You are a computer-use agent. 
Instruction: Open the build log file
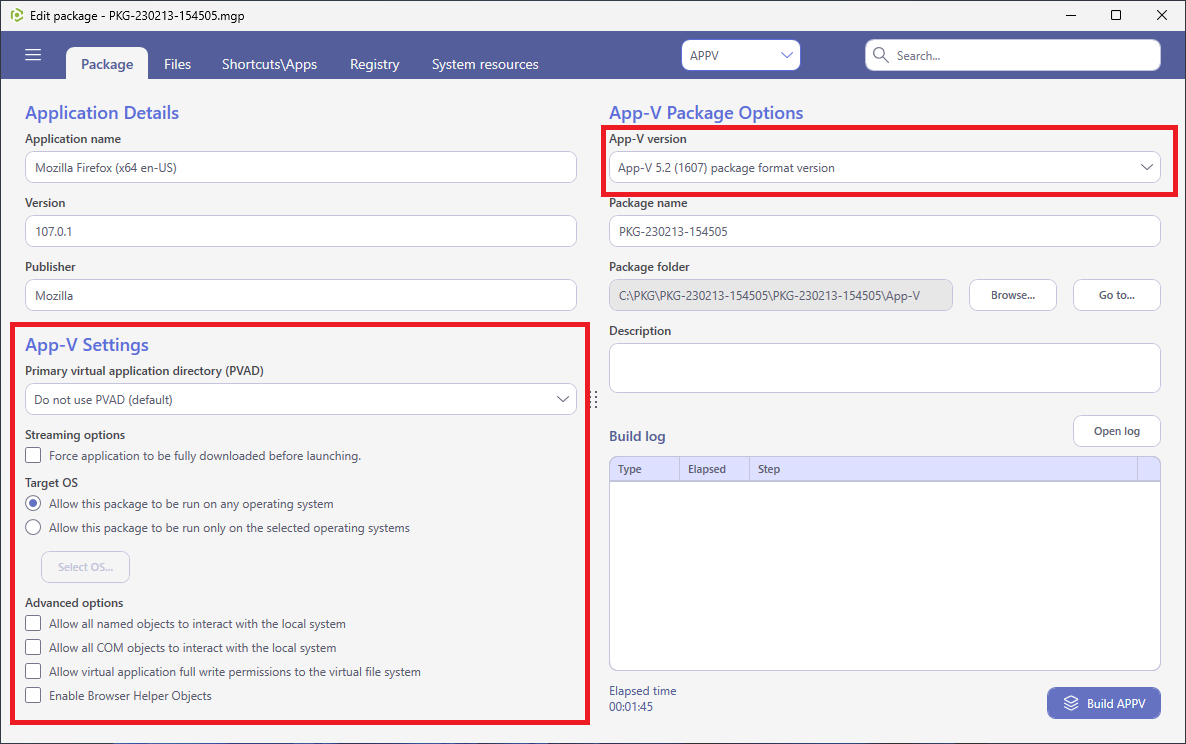point(1116,431)
